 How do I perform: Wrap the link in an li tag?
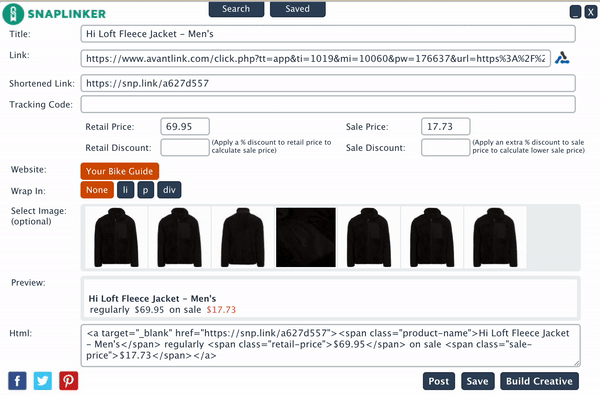(126, 190)
